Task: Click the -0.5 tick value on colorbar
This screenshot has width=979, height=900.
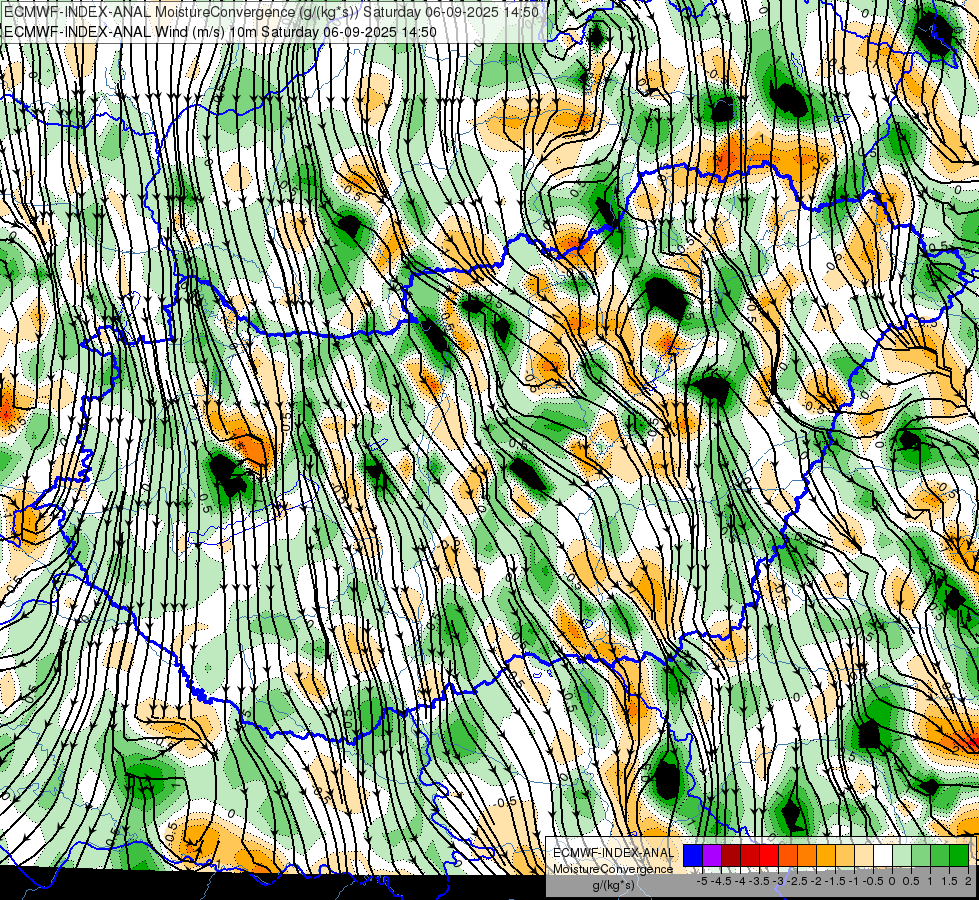Action: [873, 881]
